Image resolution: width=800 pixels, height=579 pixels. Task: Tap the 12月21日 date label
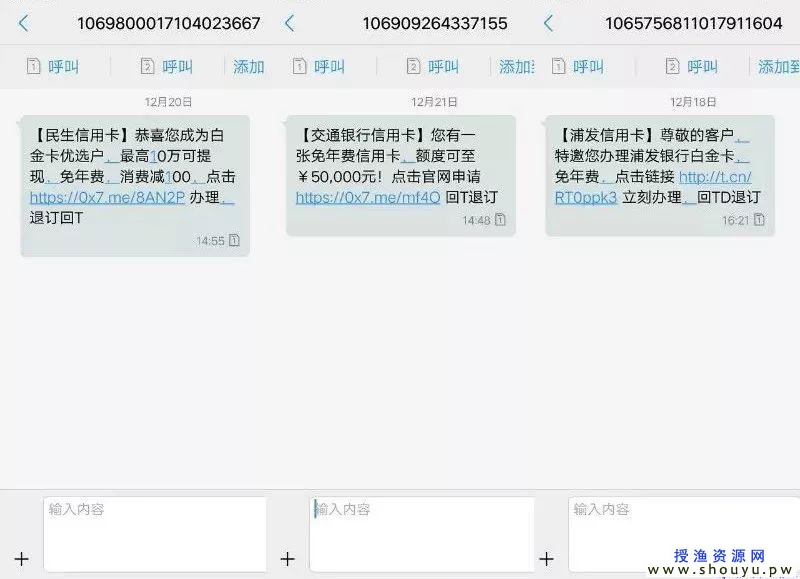(x=434, y=102)
